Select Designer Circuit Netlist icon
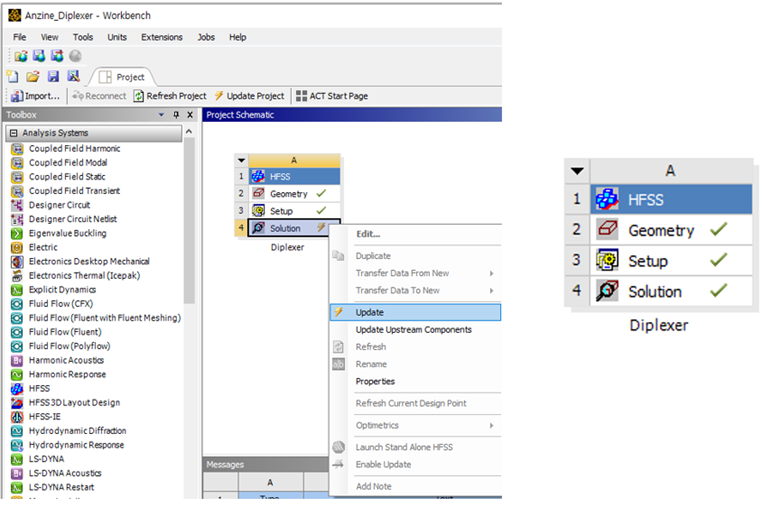Image resolution: width=762 pixels, height=507 pixels. (x=17, y=219)
